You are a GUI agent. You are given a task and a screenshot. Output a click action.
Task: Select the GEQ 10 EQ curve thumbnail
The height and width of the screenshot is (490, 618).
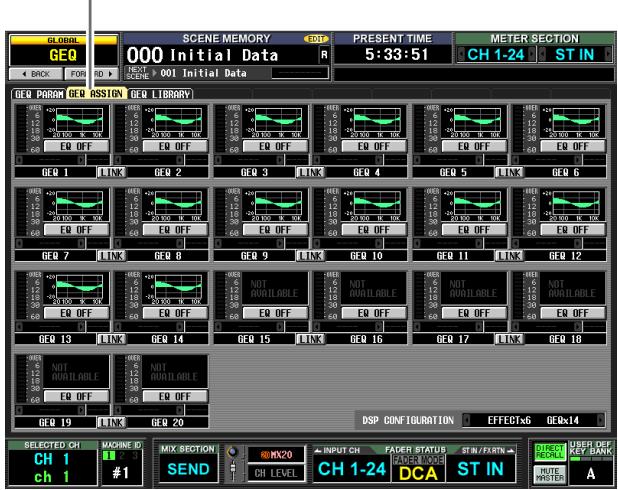tap(377, 203)
